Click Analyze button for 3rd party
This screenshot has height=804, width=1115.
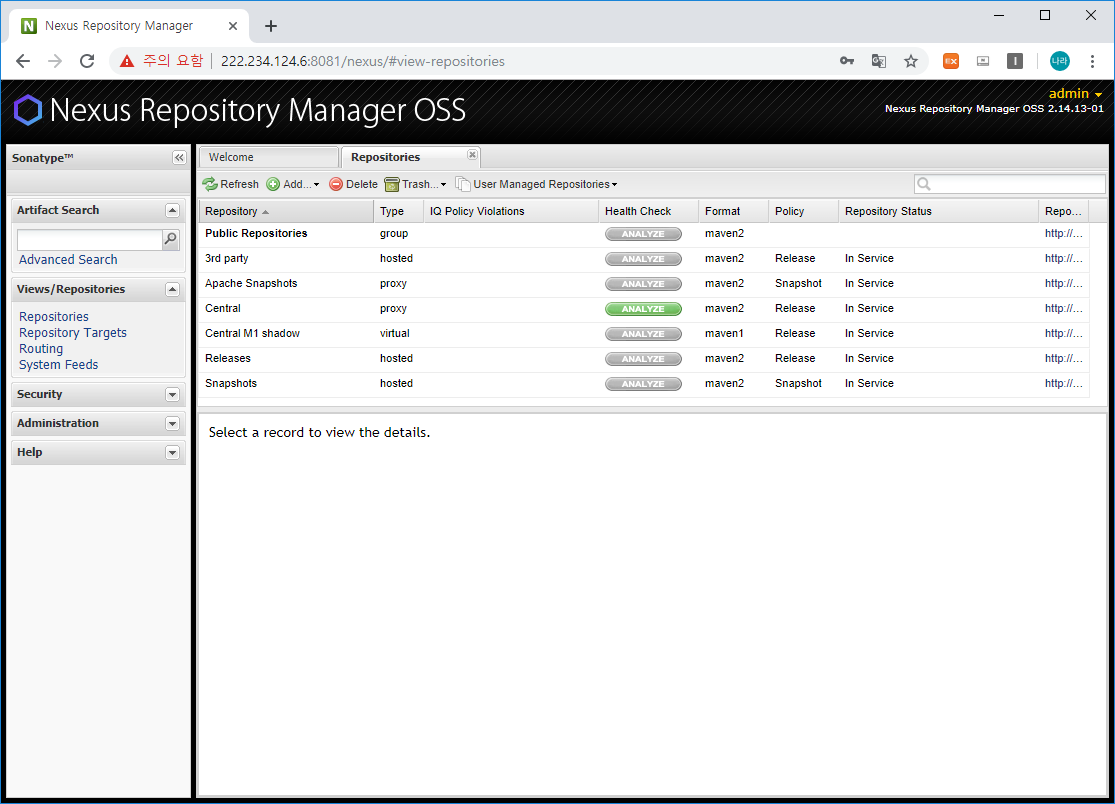click(x=643, y=259)
